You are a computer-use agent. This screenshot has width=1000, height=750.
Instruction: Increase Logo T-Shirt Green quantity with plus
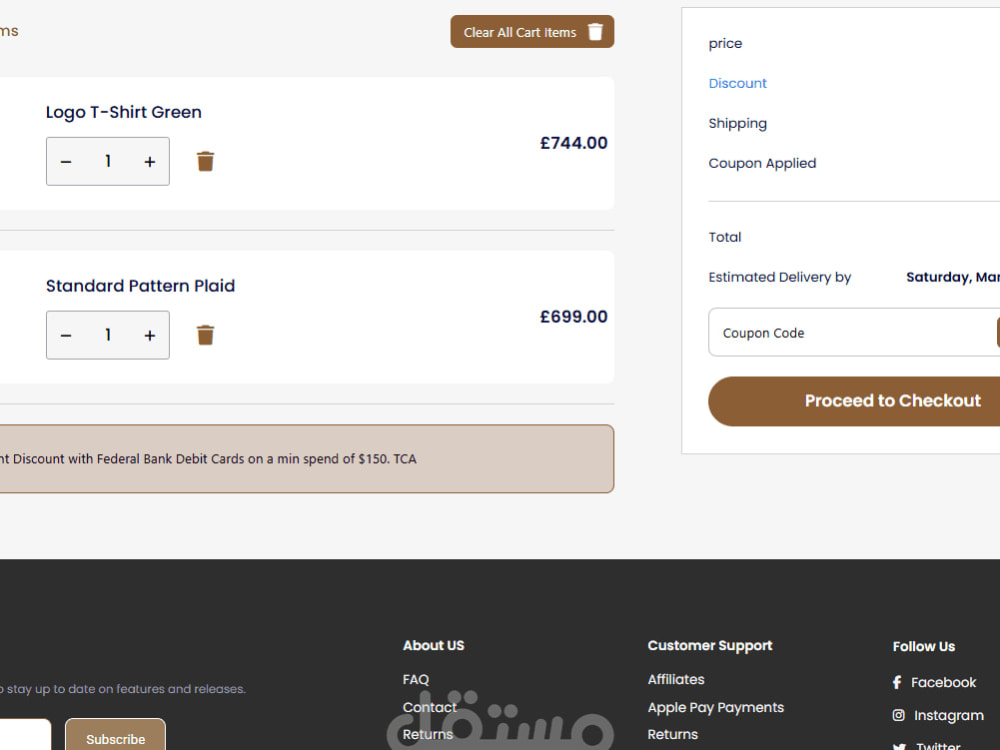pos(149,162)
